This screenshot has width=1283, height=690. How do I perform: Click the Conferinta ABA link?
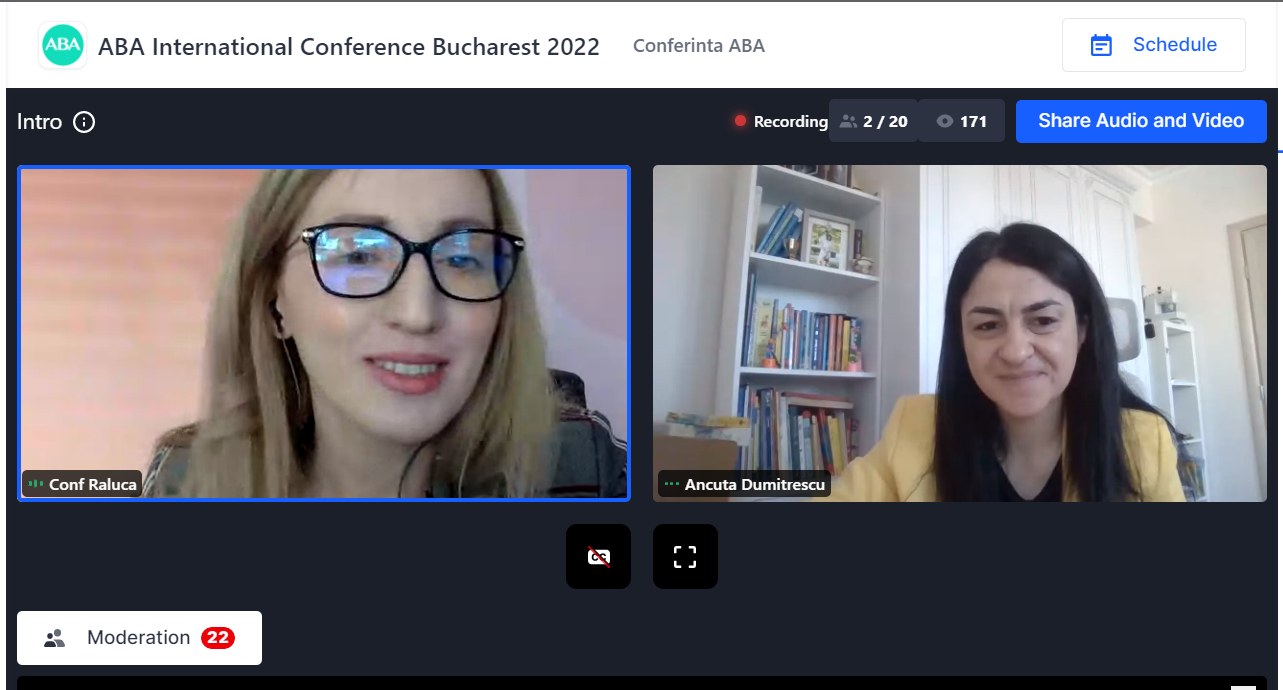[x=698, y=46]
